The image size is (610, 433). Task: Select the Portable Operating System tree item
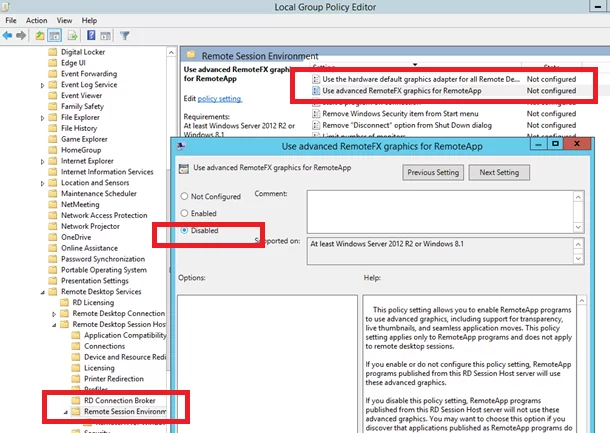(x=104, y=270)
